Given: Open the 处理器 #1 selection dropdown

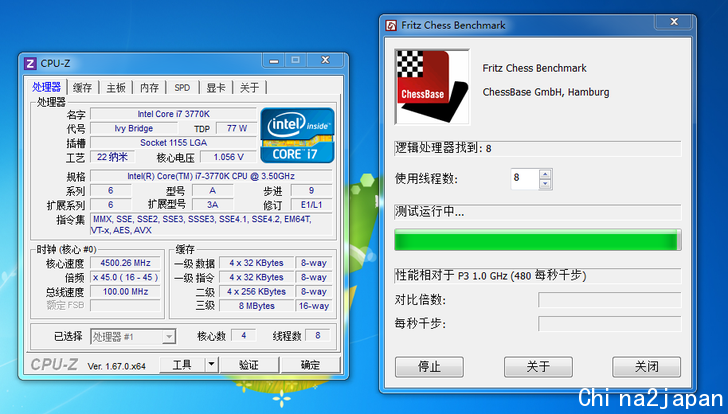Looking at the screenshot, I should pyautogui.click(x=133, y=336).
